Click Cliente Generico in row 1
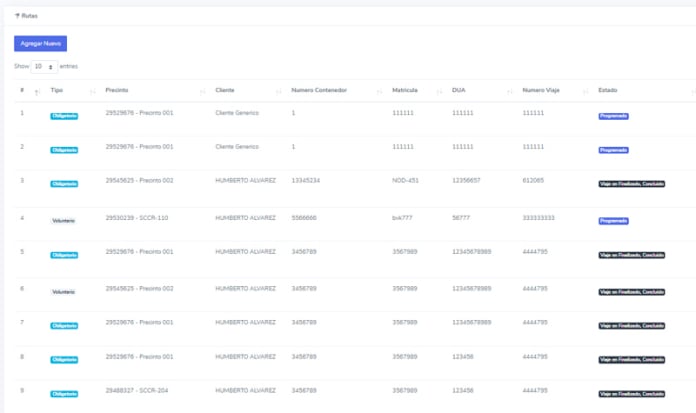 click(x=237, y=113)
